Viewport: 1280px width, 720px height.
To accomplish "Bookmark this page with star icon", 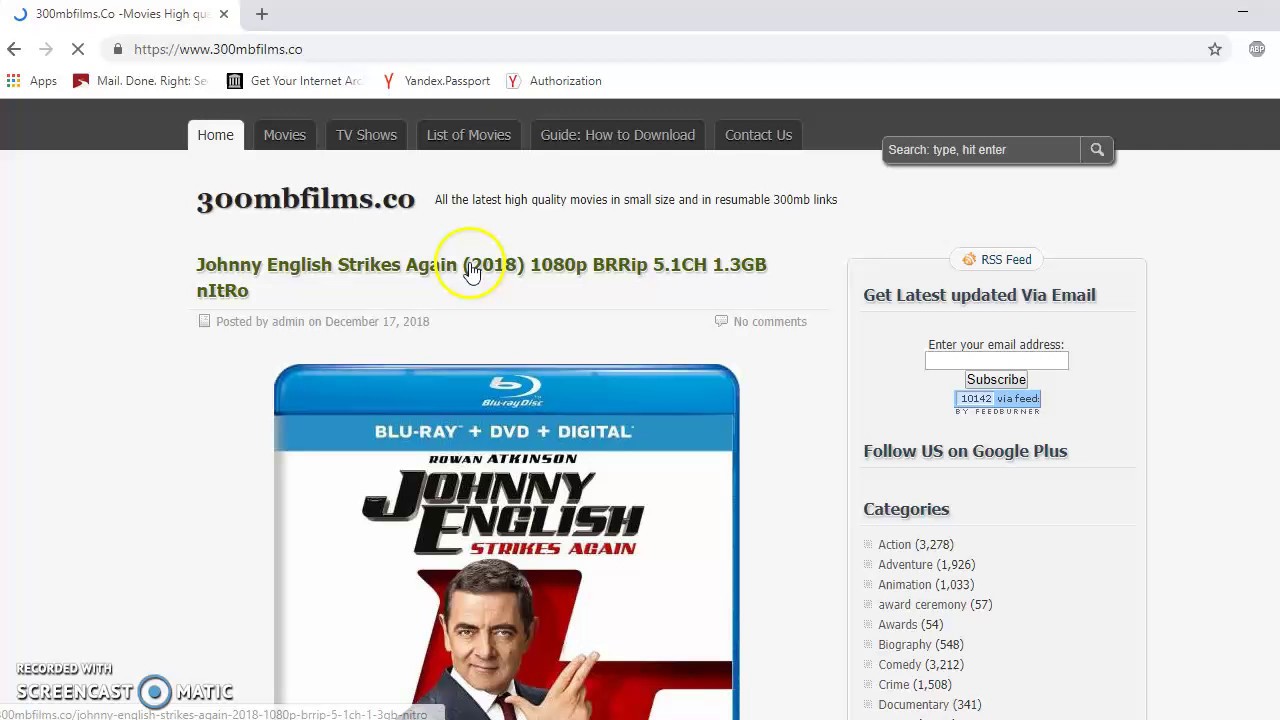I will 1215,49.
